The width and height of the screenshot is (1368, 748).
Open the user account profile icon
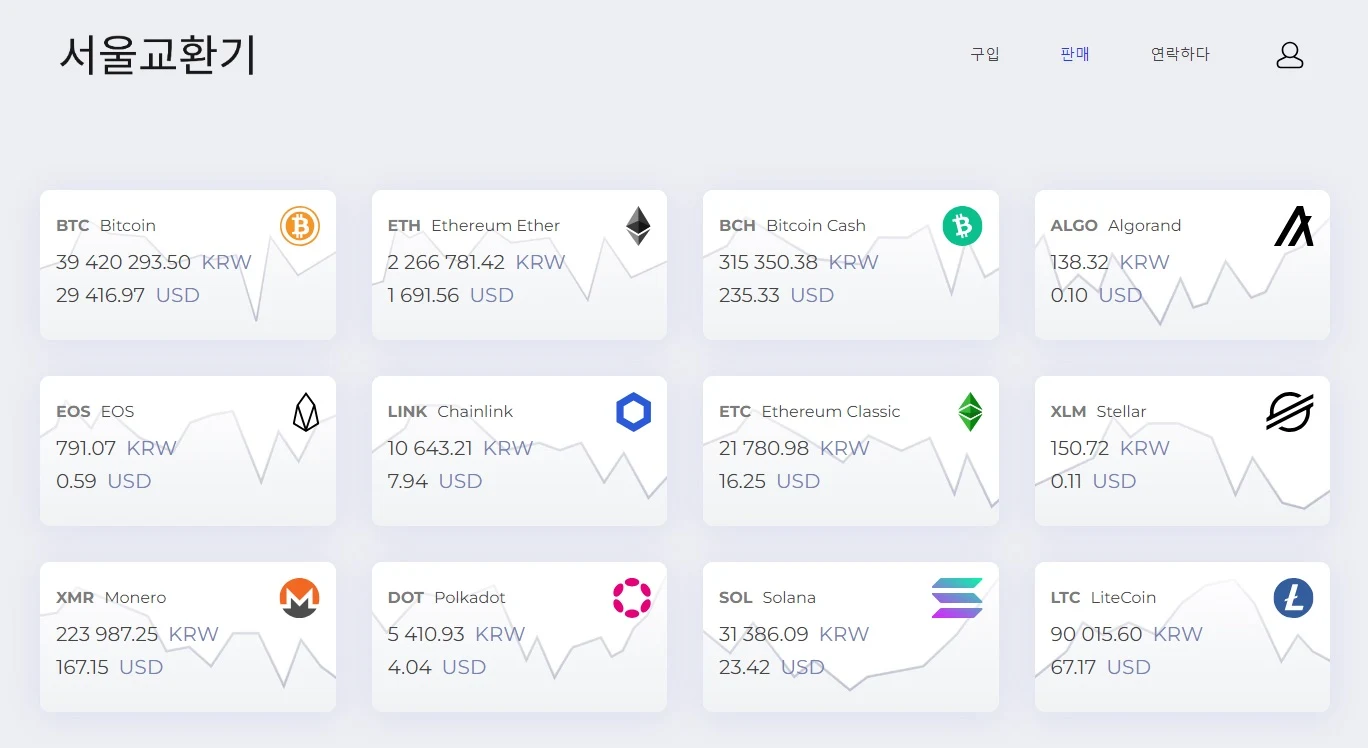click(1290, 55)
